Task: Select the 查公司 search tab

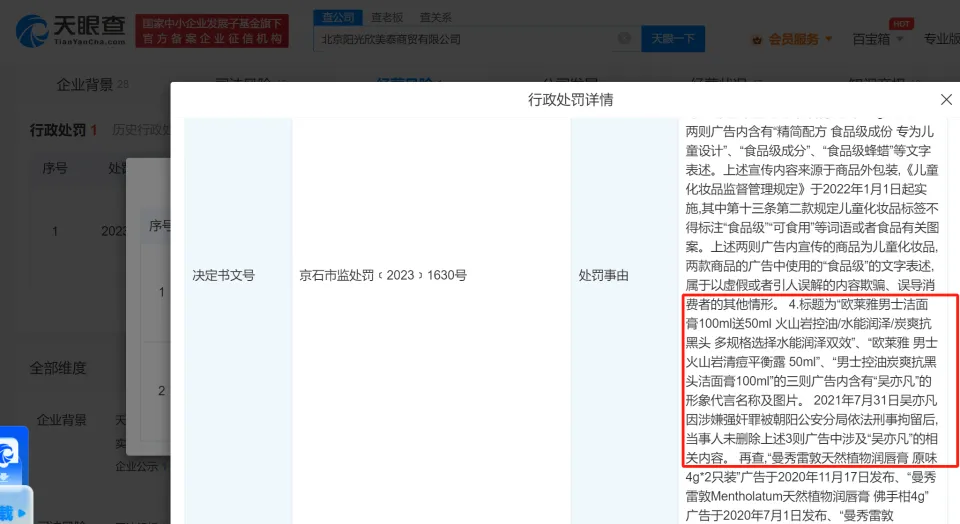Action: (338, 17)
